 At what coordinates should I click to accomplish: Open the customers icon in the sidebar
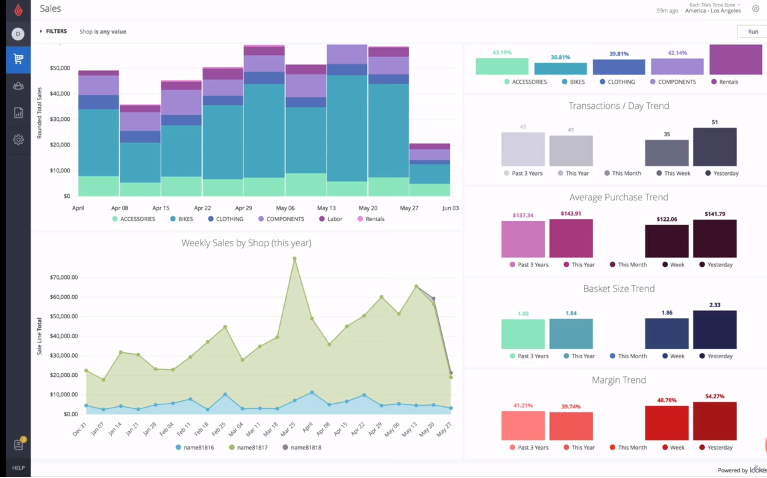click(x=17, y=86)
